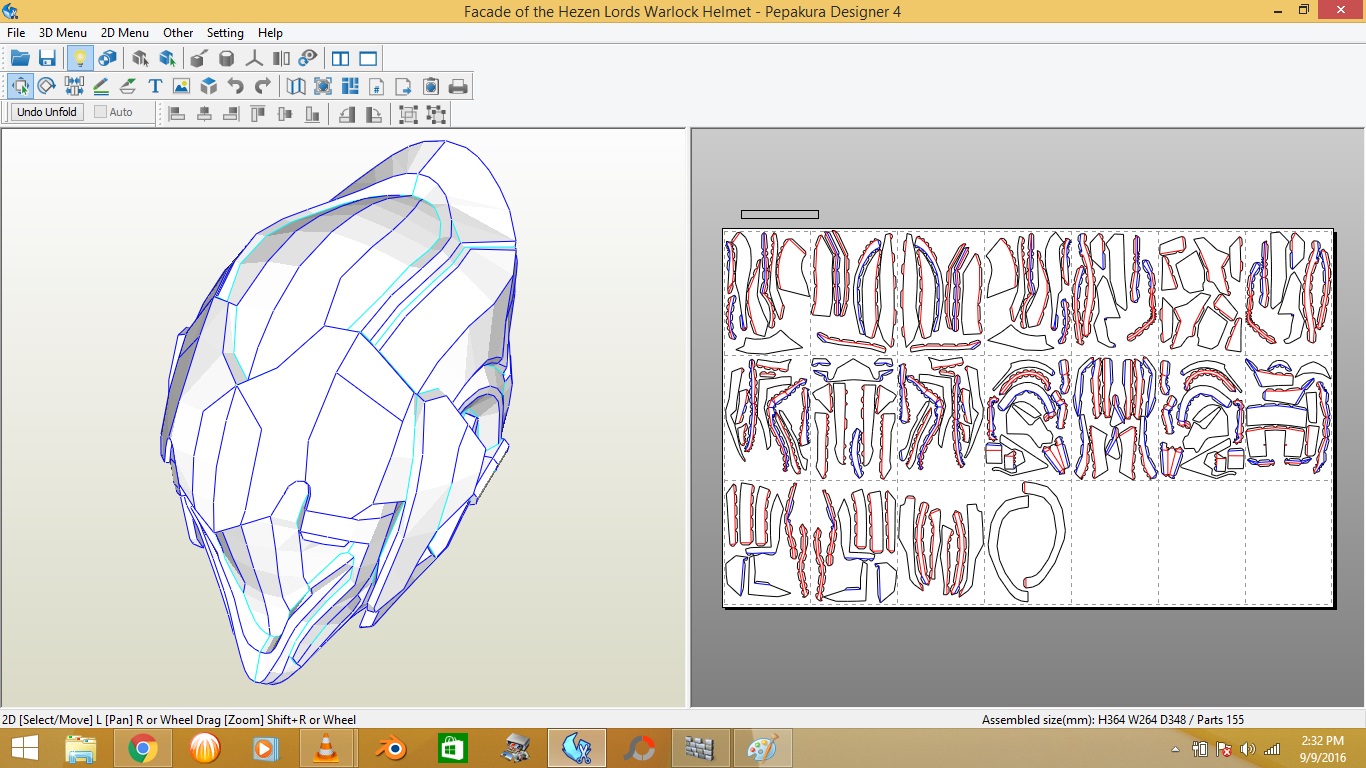Open the 2D Menu dropdown

point(124,33)
